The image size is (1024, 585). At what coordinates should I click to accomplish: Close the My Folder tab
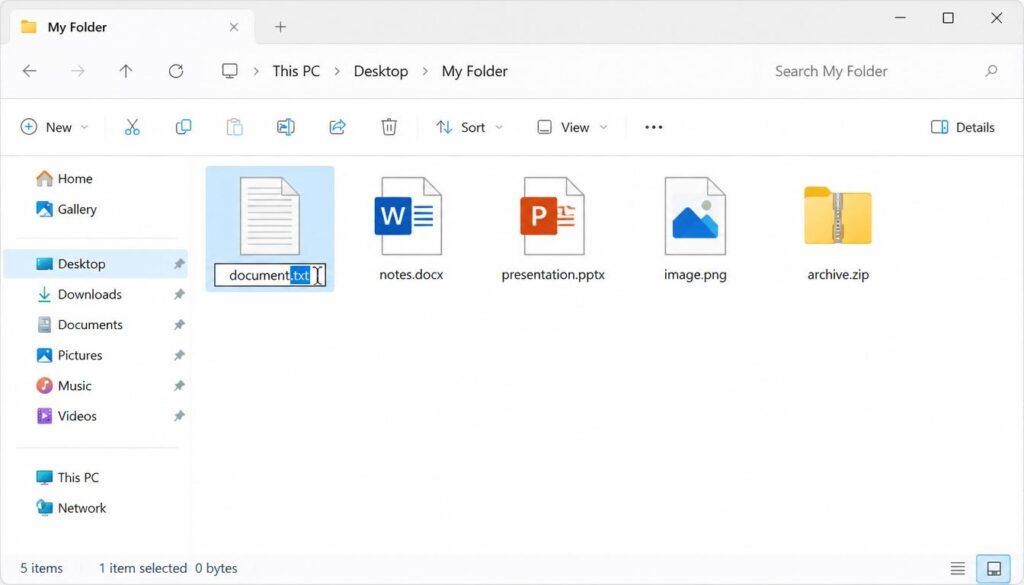(234, 27)
